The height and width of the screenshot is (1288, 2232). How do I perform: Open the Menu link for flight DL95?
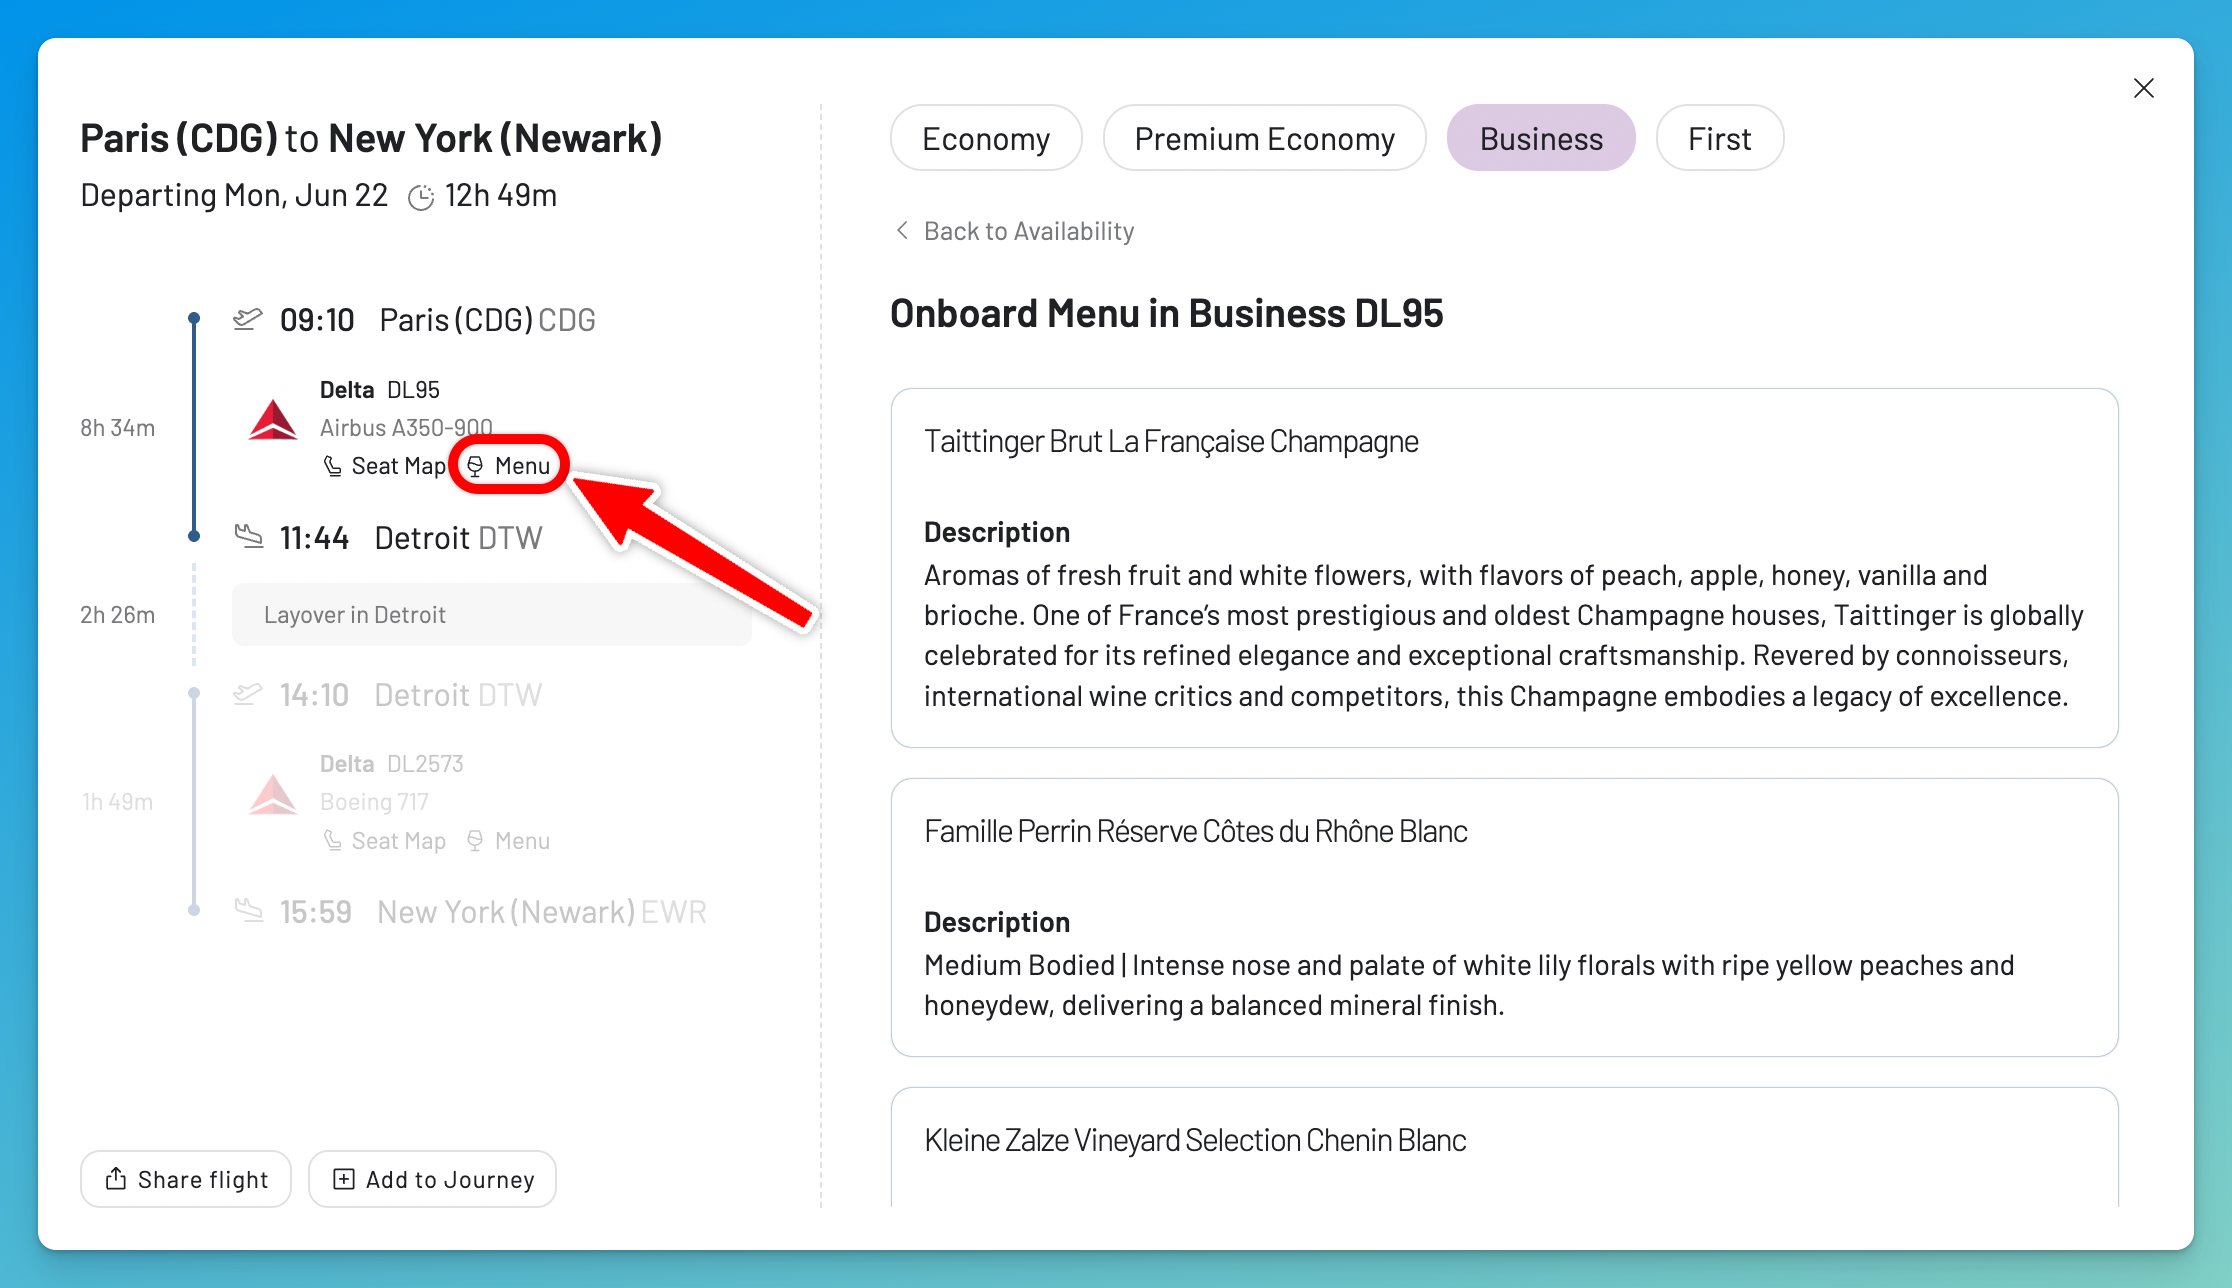pos(509,466)
